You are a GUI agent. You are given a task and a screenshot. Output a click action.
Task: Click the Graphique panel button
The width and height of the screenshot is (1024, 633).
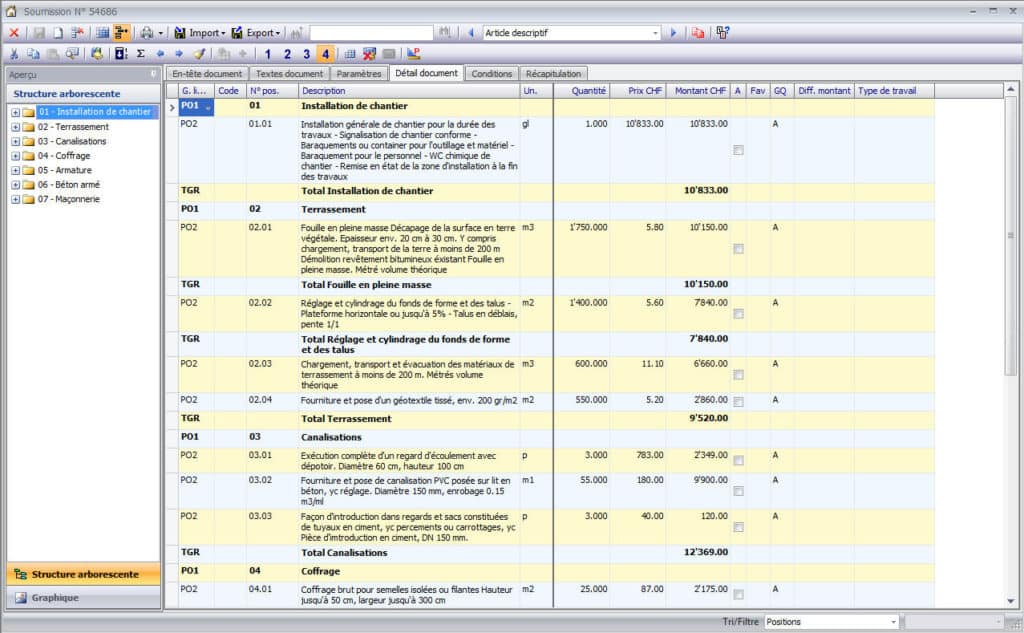(x=84, y=598)
